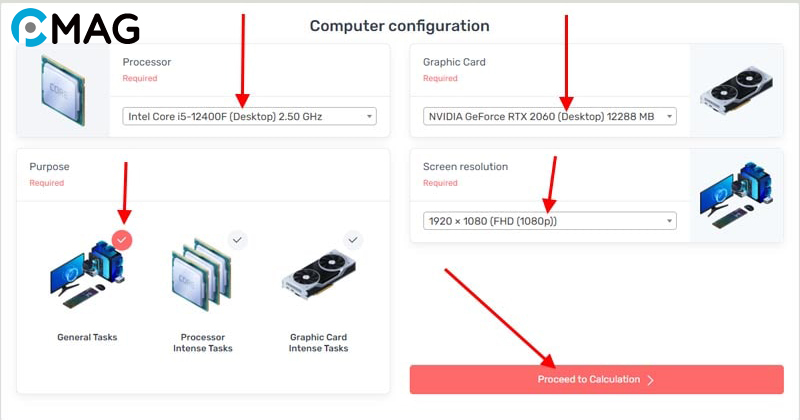Check the Graphic Card Intense Tasks checkmark
Viewport: 800px width, 420px height.
353,240
